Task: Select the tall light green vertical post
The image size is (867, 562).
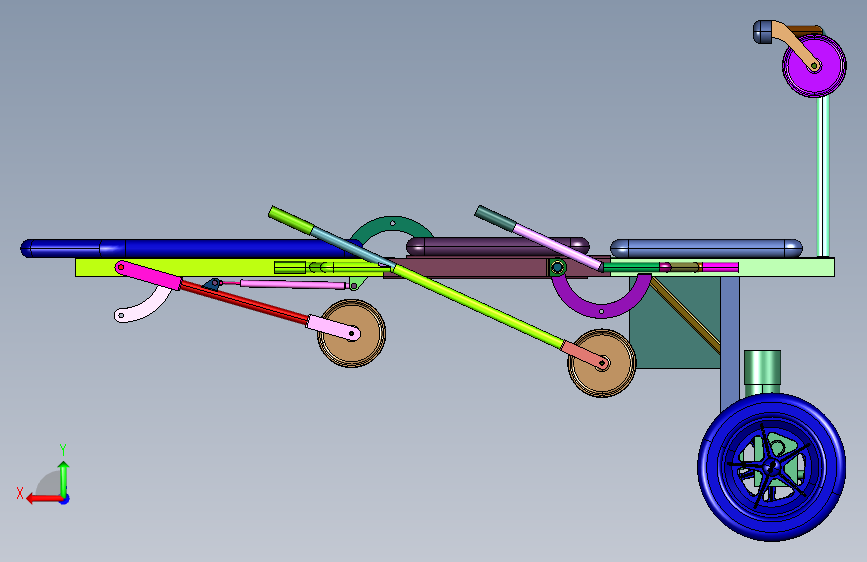Action: (823, 176)
